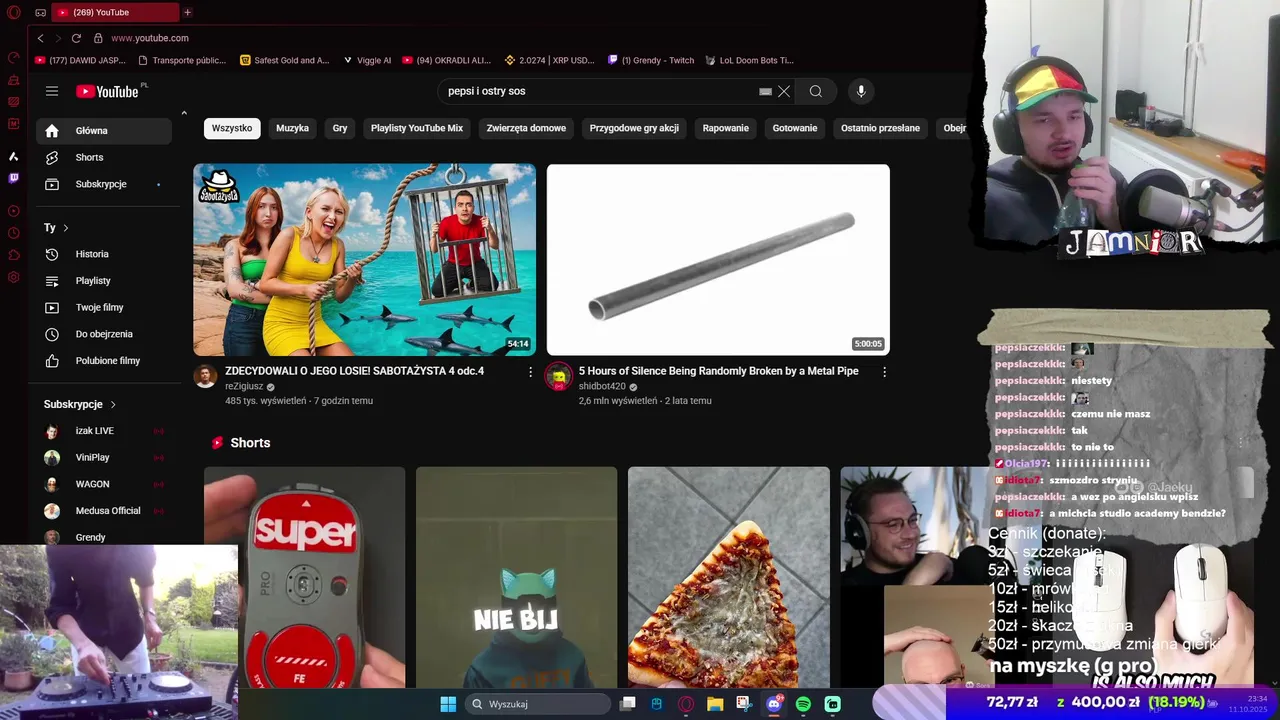Image resolution: width=1280 pixels, height=720 pixels.
Task: Open Opera GX from the taskbar
Action: [686, 704]
